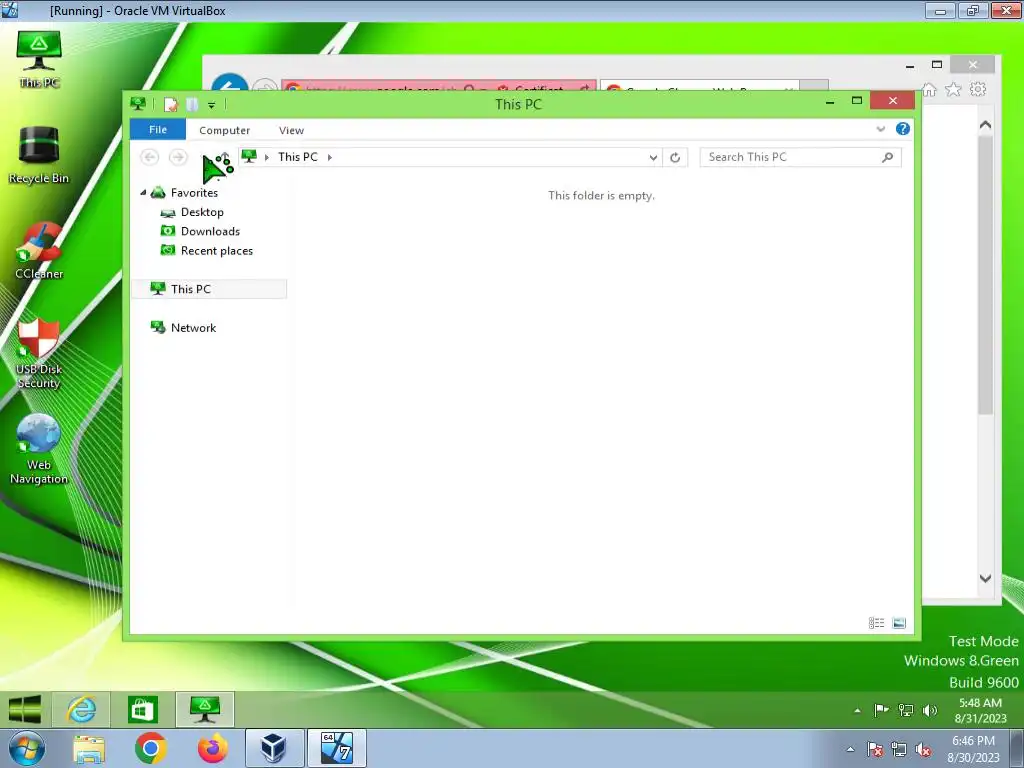Launch Firefox from host taskbar
The height and width of the screenshot is (768, 1024).
212,748
